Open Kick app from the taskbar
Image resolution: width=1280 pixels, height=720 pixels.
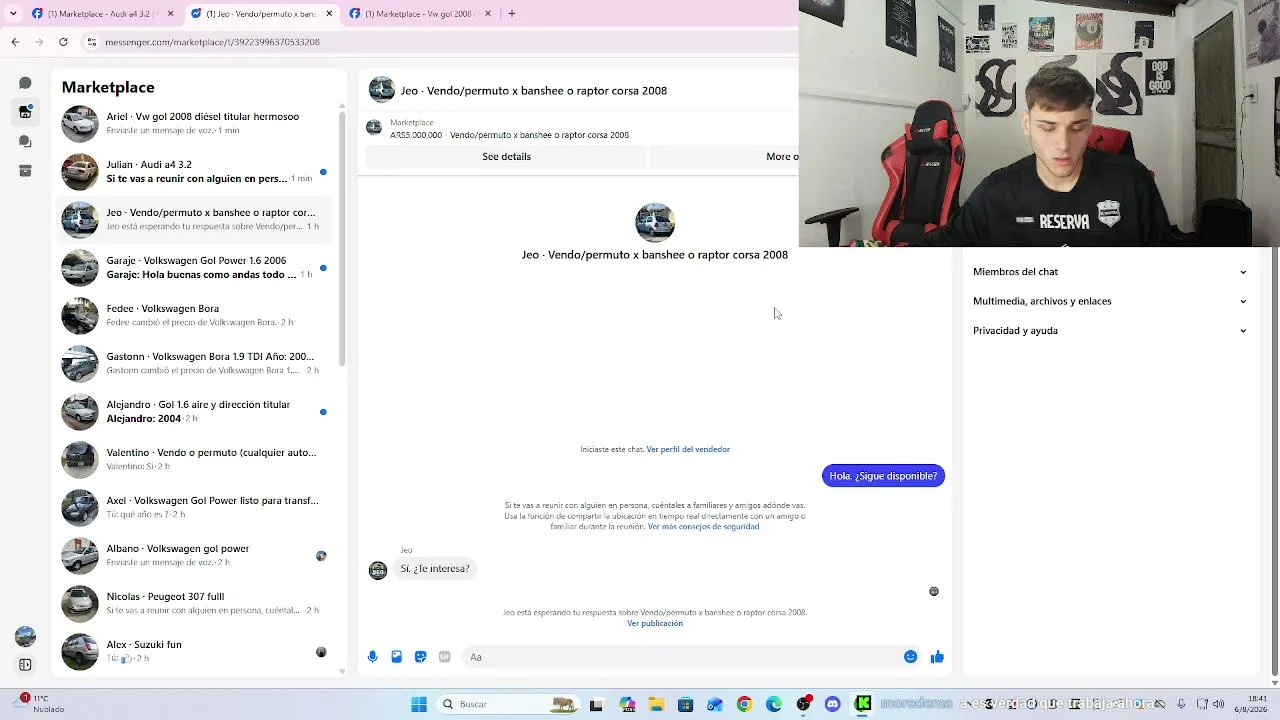(863, 704)
